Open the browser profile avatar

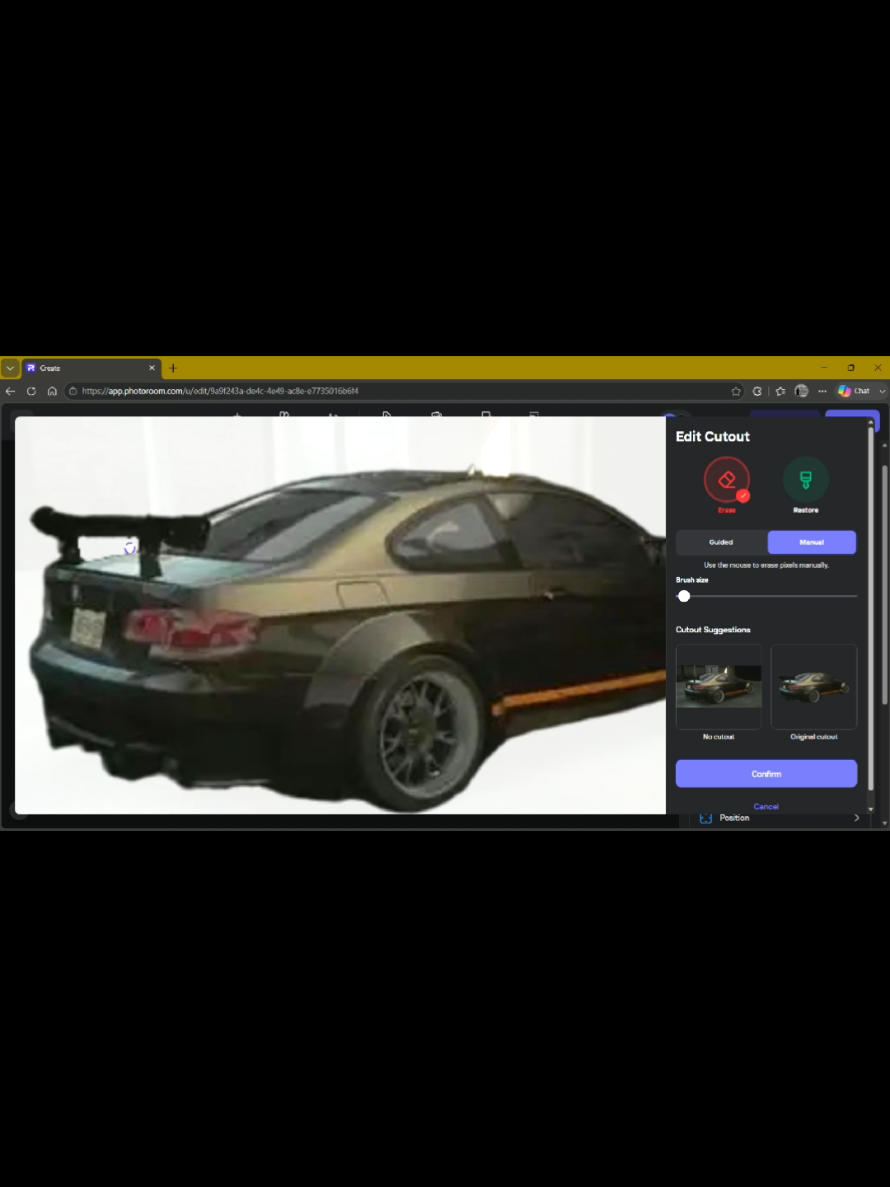click(x=801, y=391)
